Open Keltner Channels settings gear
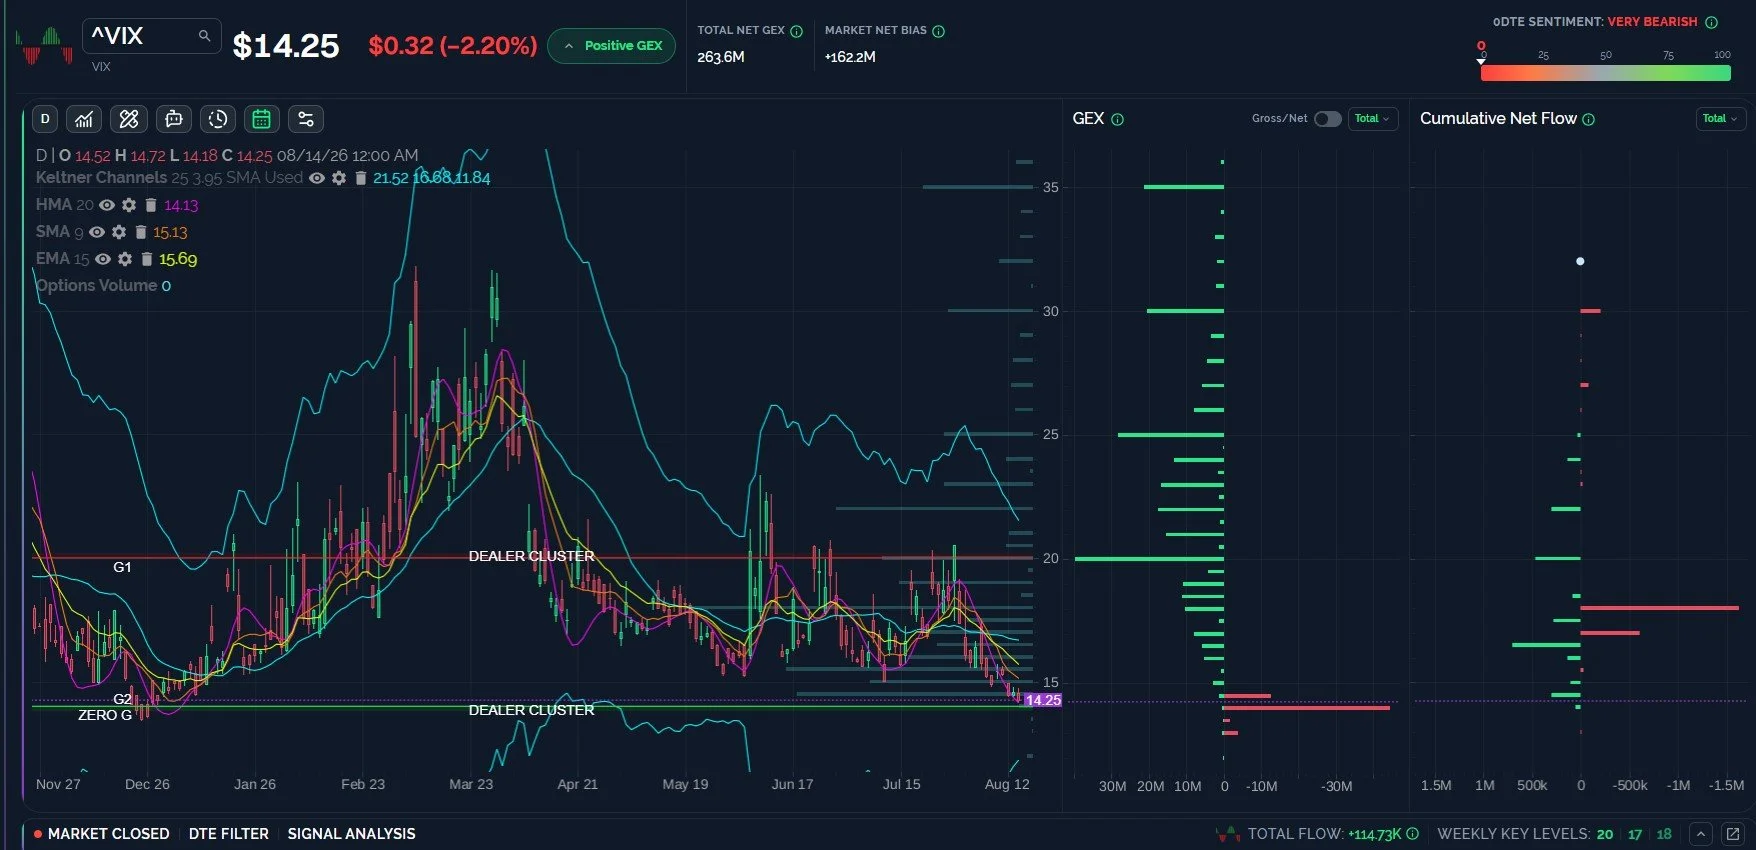This screenshot has height=850, width=1756. tap(339, 178)
